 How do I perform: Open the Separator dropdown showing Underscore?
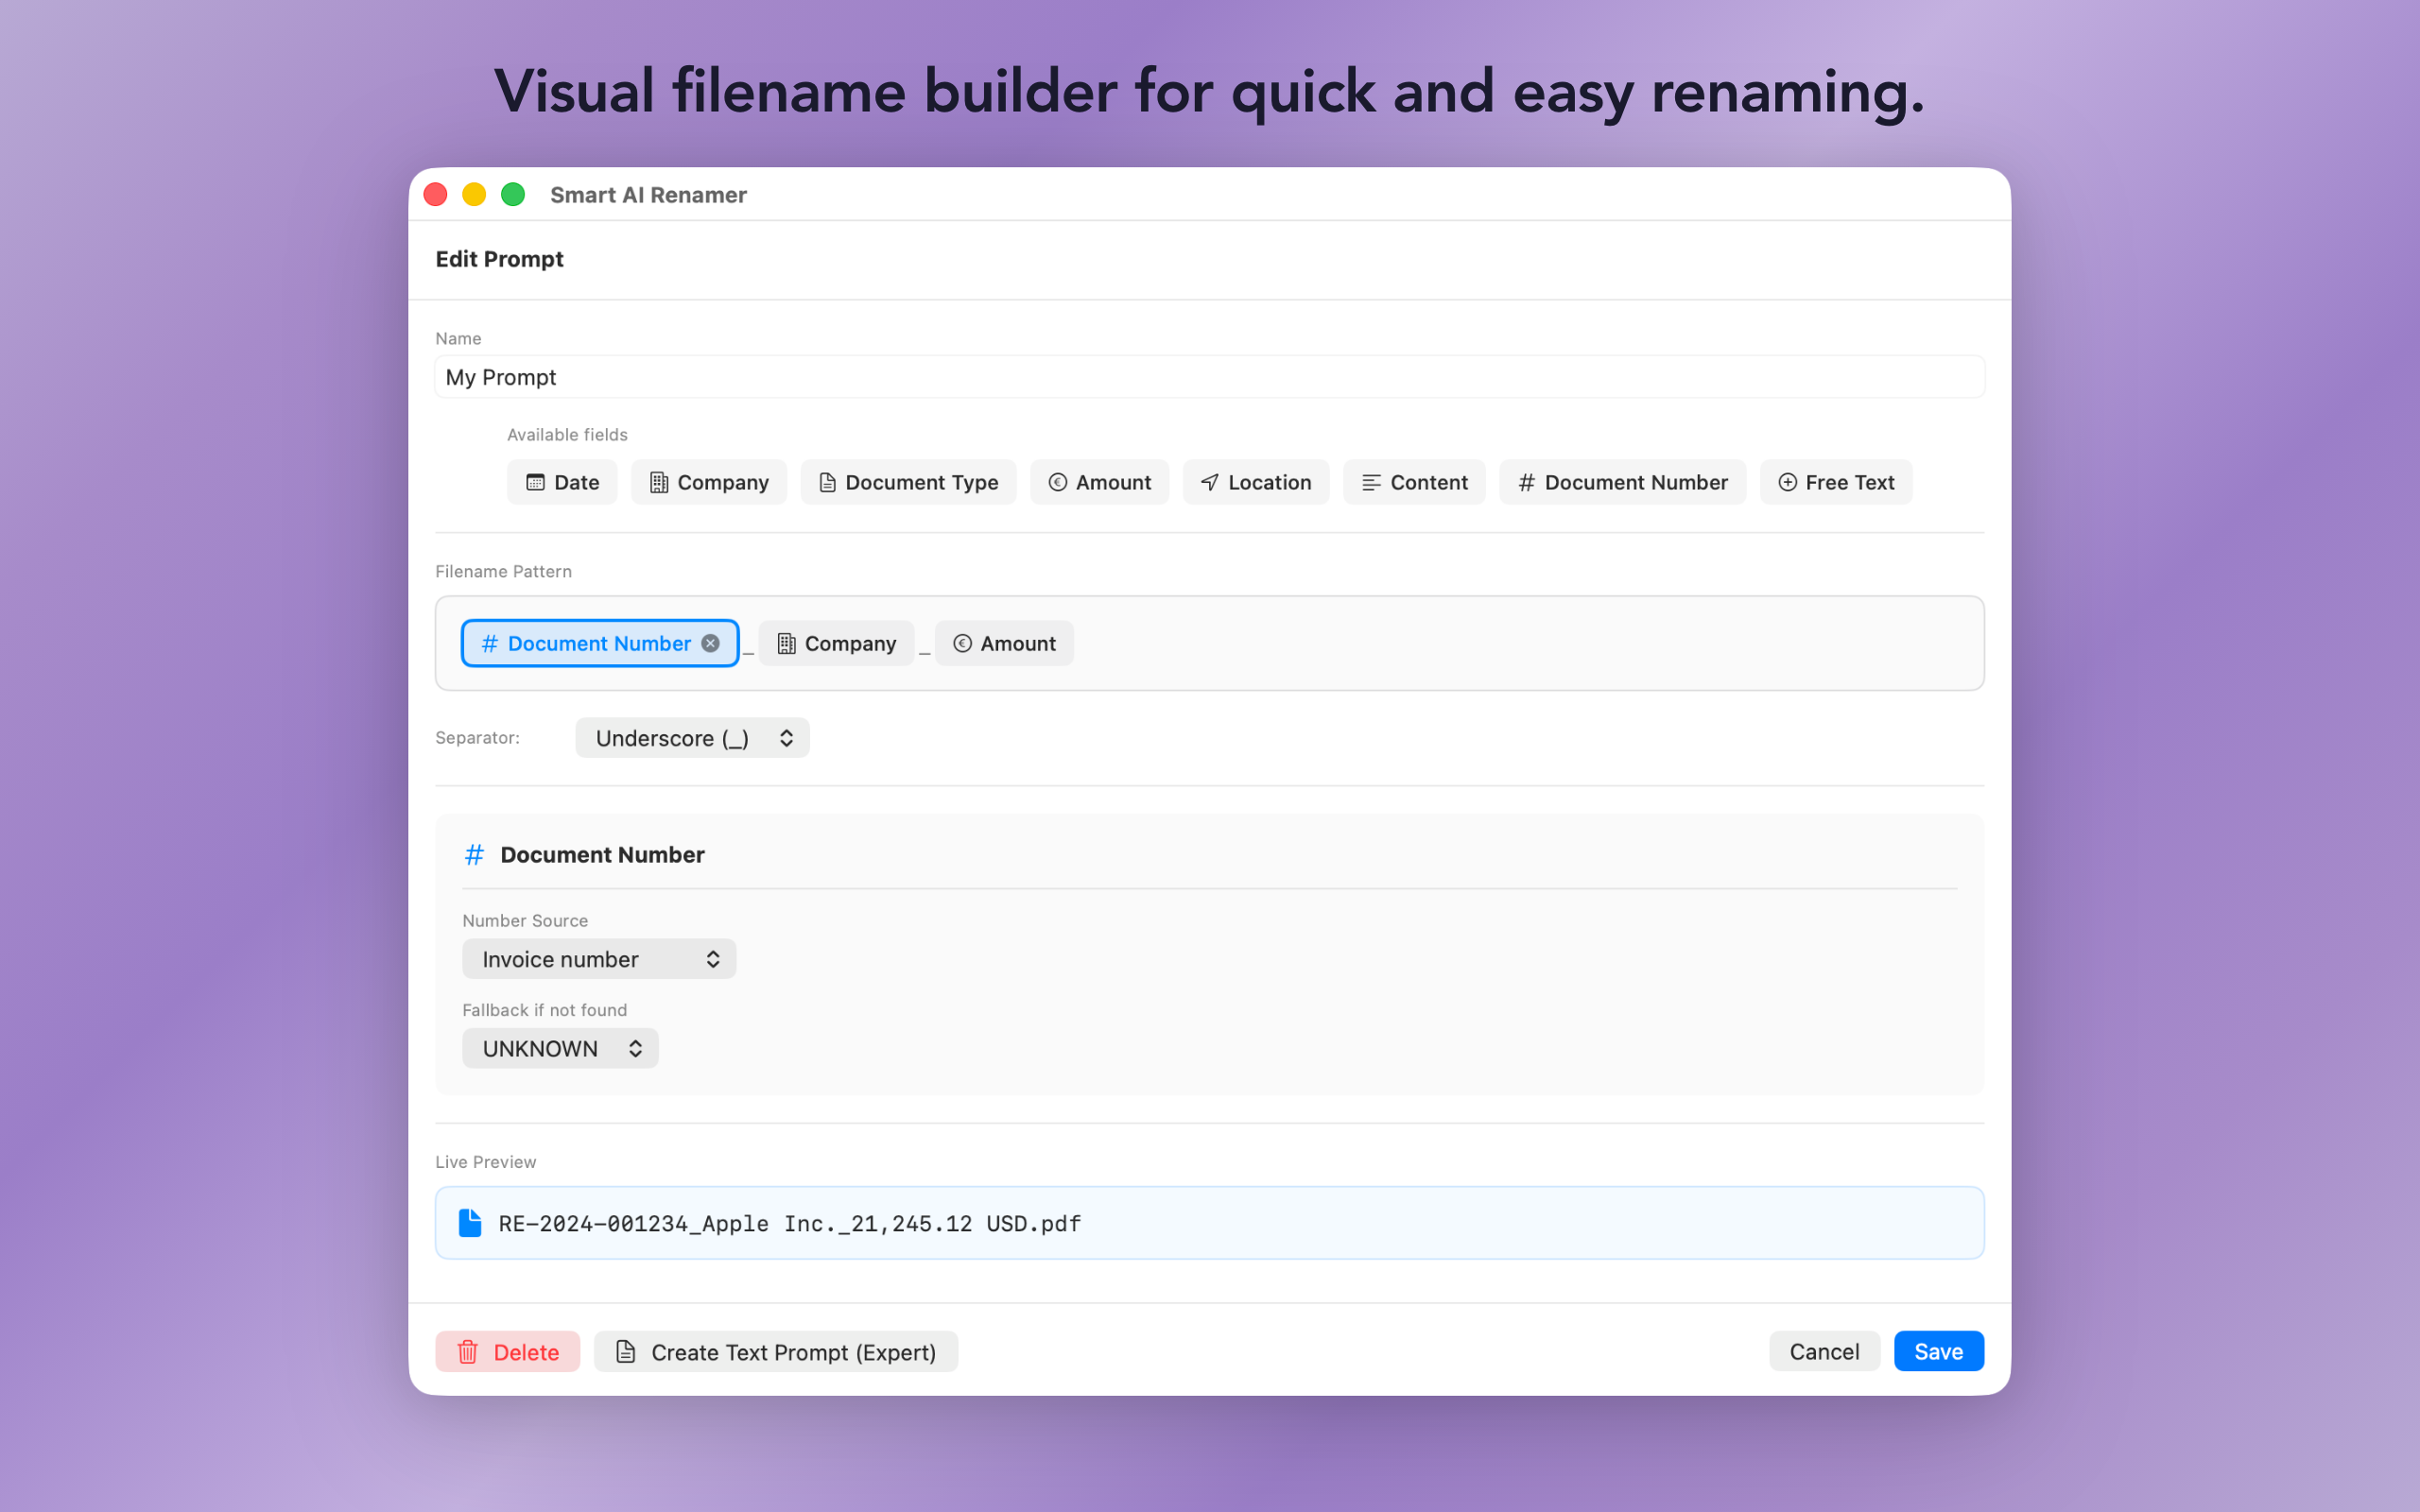point(692,737)
